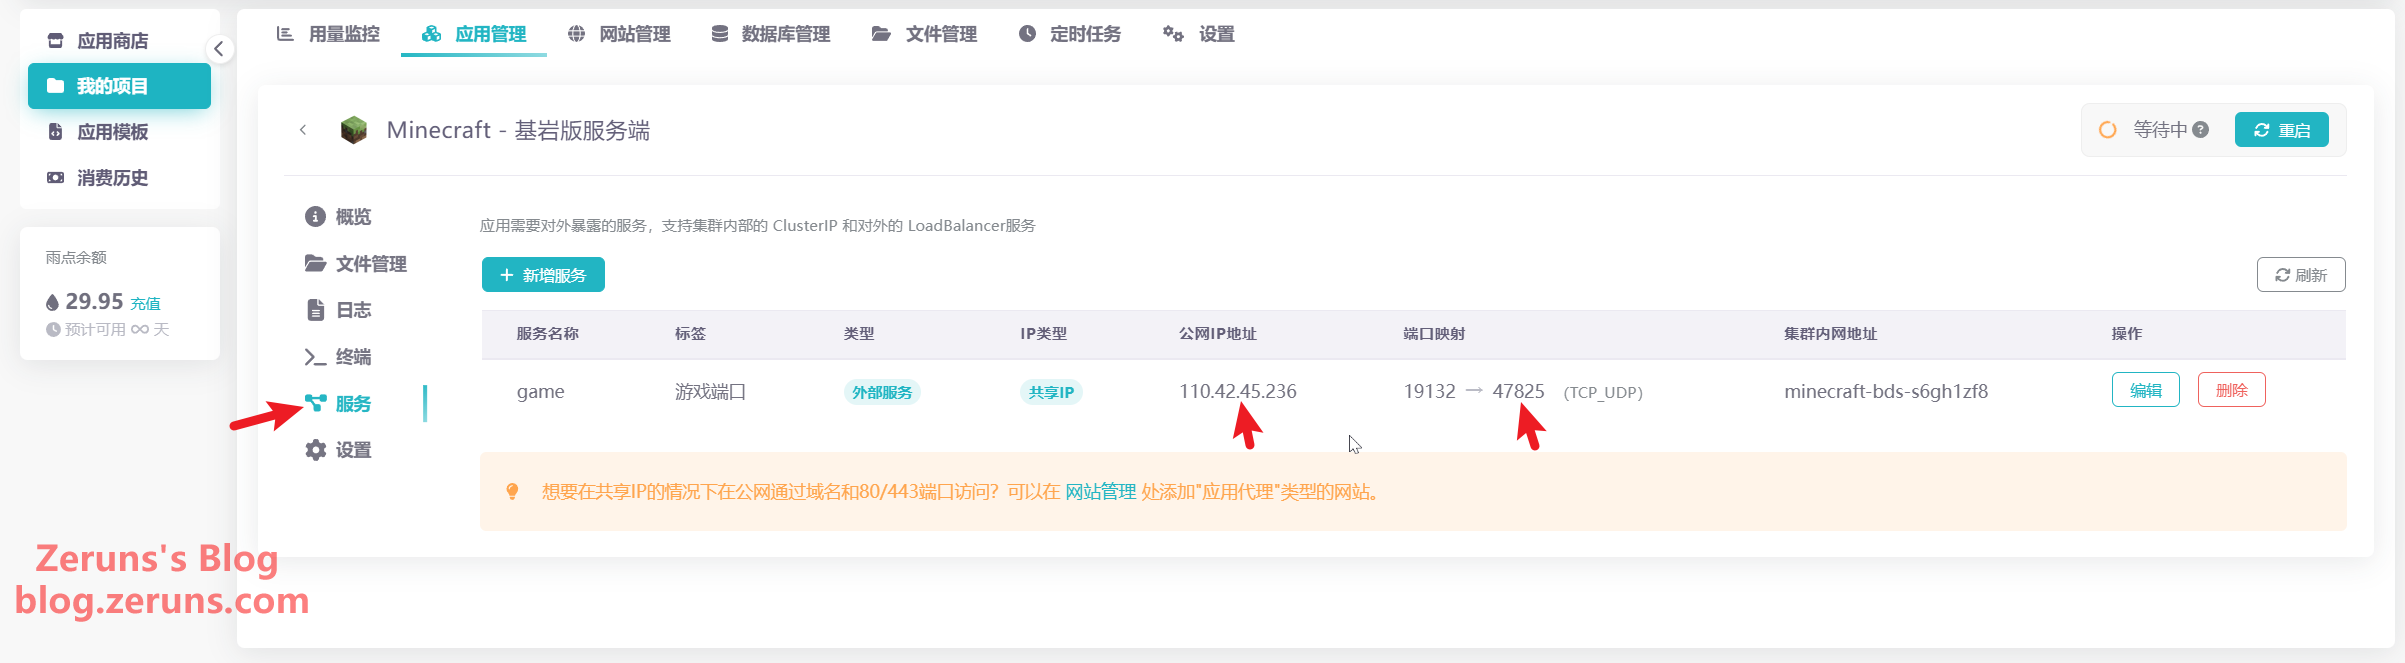Switch to the 网站管理 tab
Viewport: 2405px width, 663px height.
619,34
